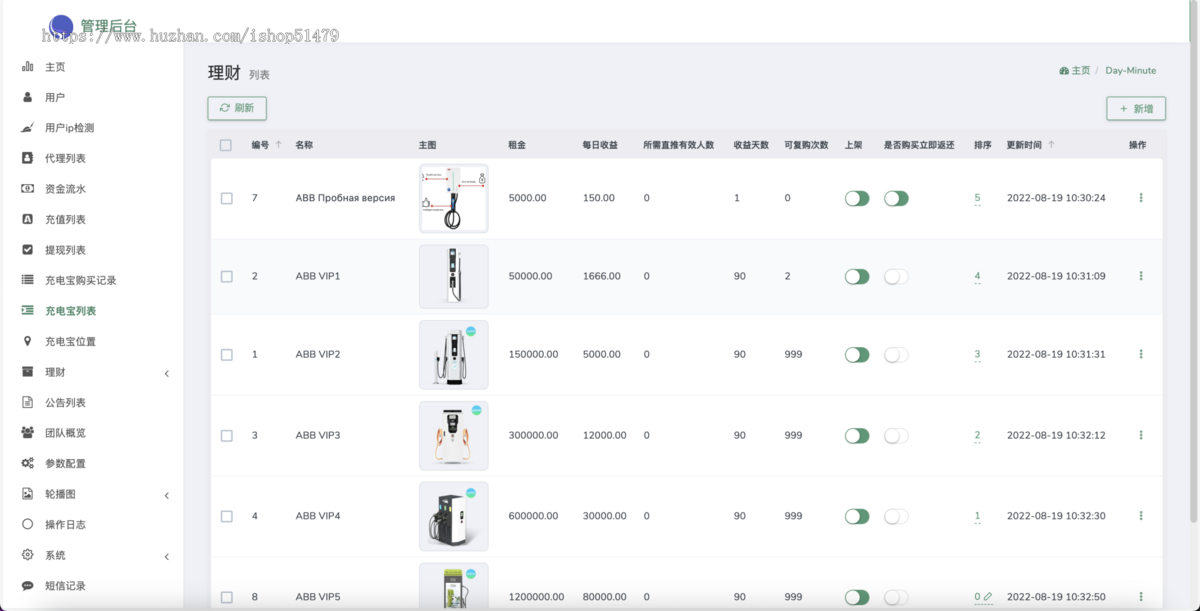Check the ABB Пробная версия row checkbox
1200x611 pixels.
[227, 198]
